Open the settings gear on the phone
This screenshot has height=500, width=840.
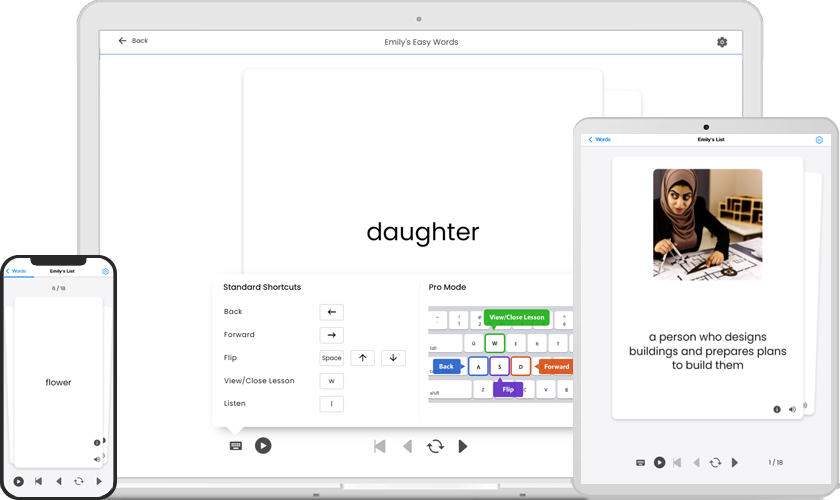(x=106, y=271)
